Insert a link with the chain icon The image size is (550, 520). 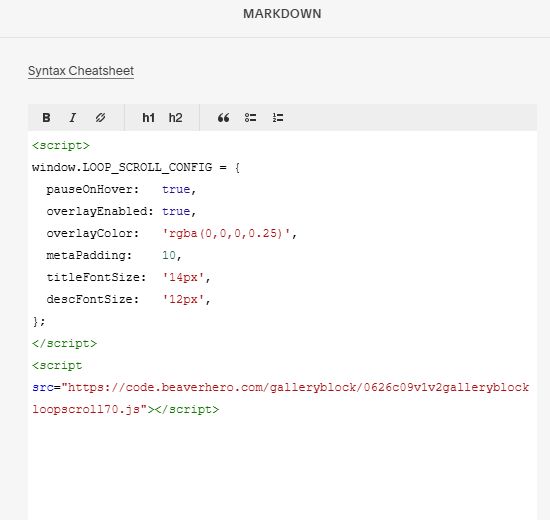100,118
